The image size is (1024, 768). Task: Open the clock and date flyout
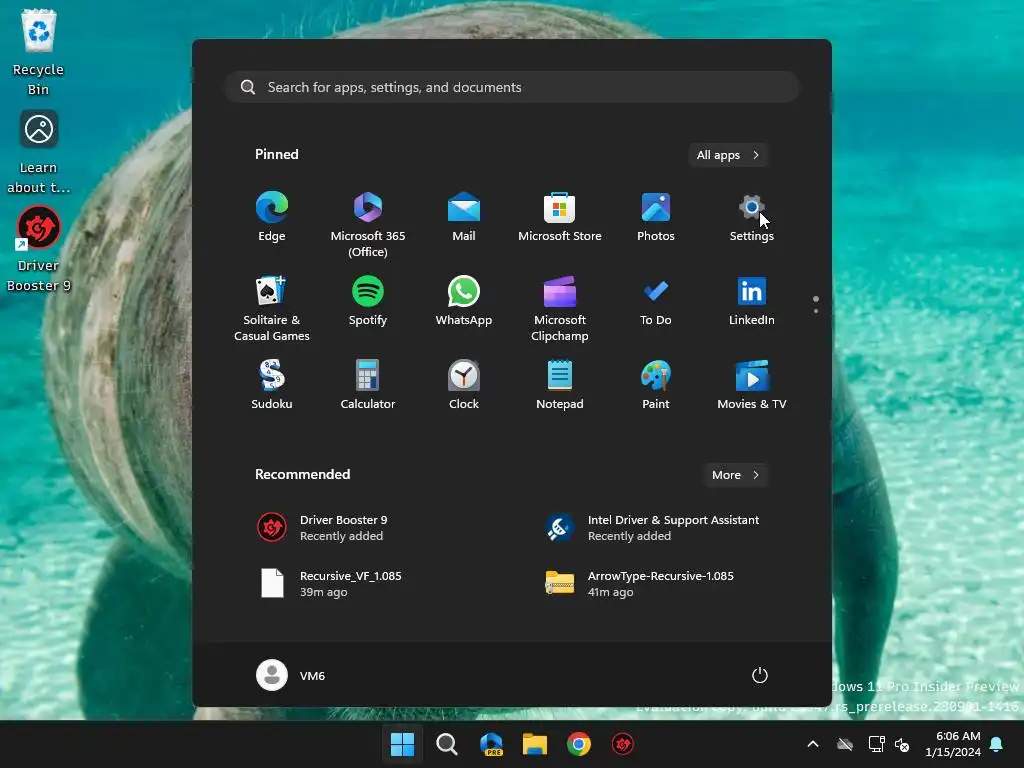pyautogui.click(x=953, y=744)
